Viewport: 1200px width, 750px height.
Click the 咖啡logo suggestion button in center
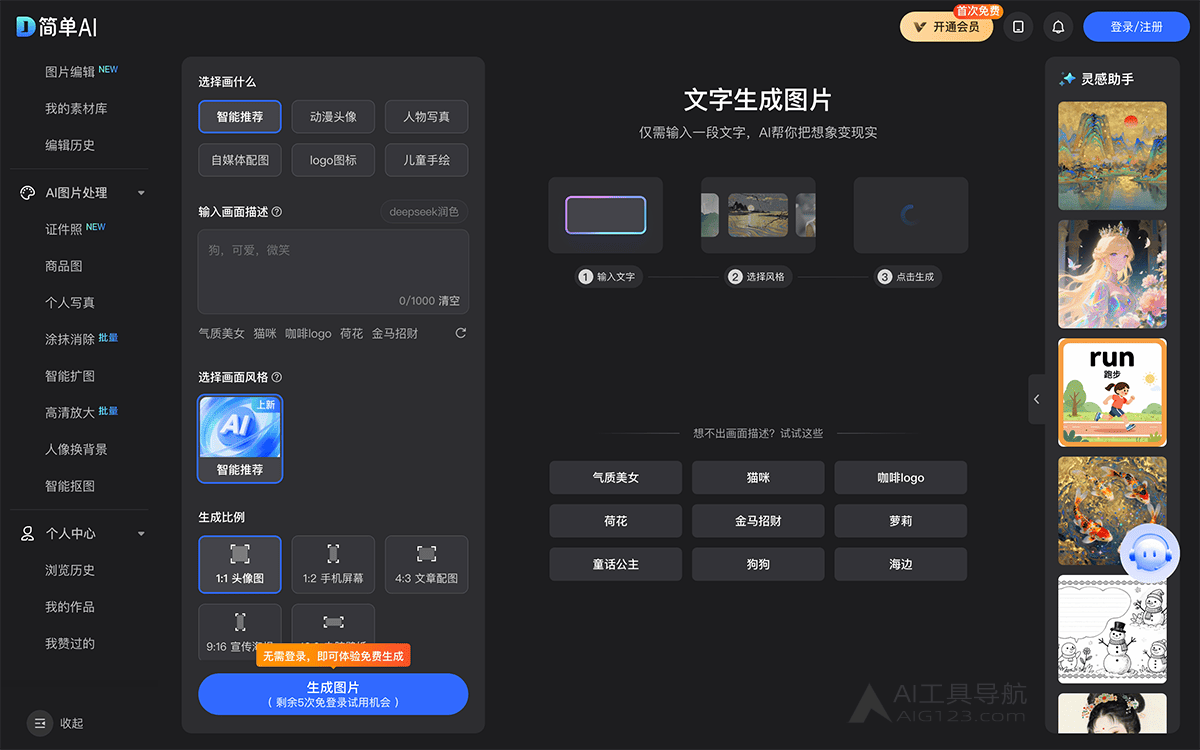point(901,478)
